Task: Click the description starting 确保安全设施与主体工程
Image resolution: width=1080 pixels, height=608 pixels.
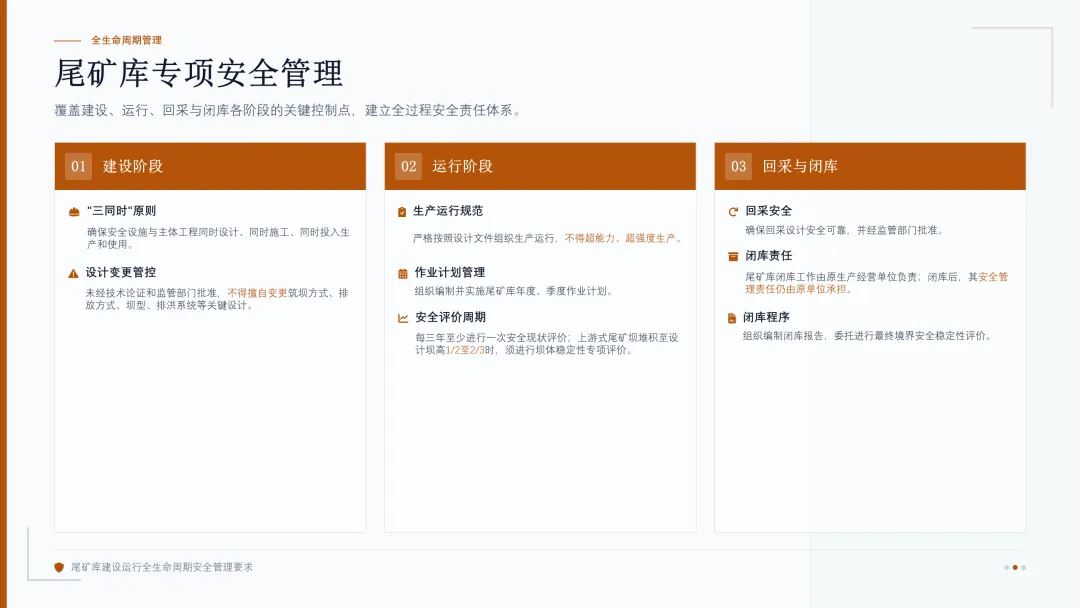Action: (x=218, y=238)
